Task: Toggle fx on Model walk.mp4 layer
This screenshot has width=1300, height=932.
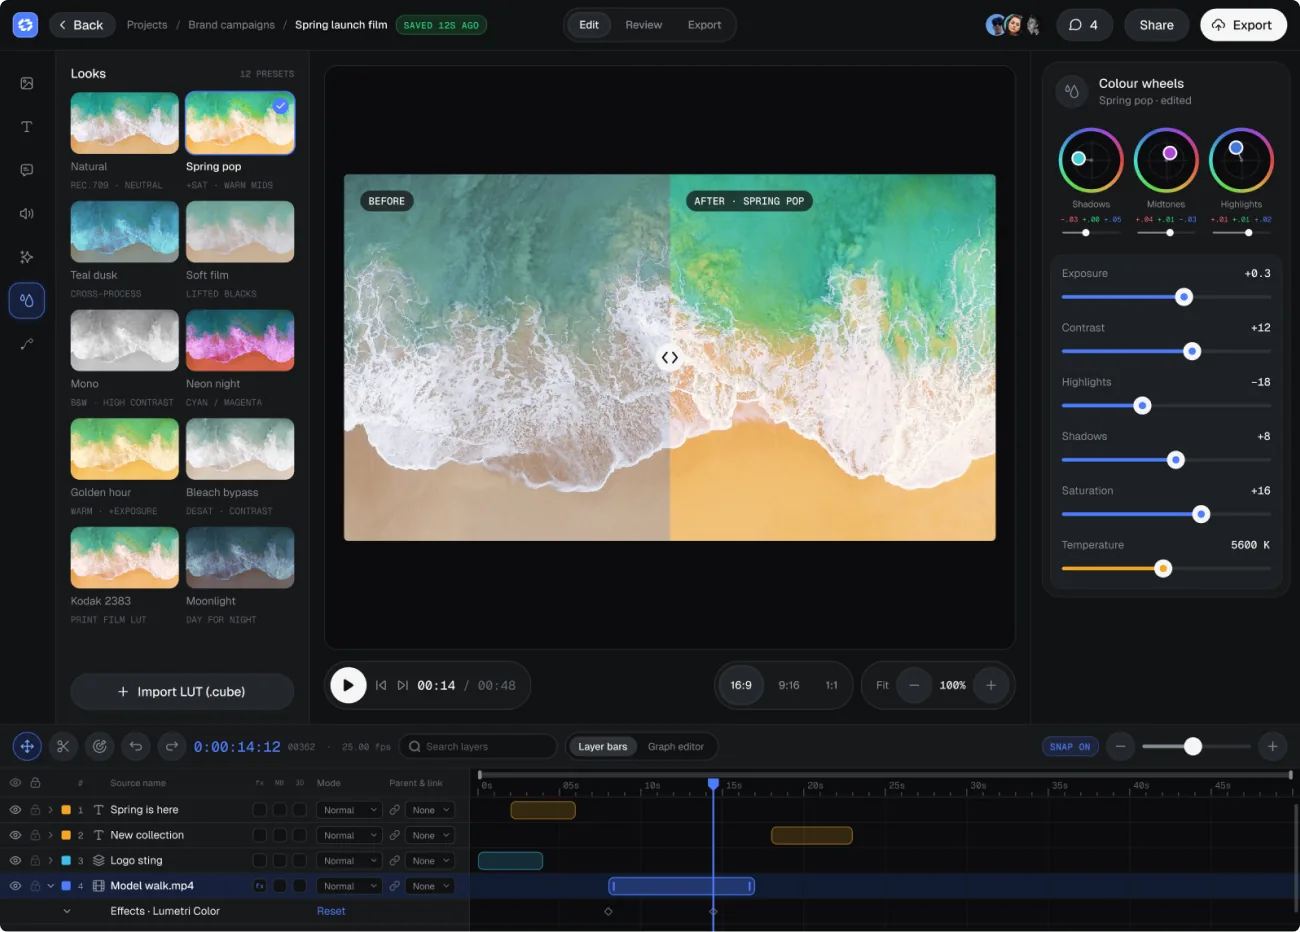Action: [x=259, y=886]
